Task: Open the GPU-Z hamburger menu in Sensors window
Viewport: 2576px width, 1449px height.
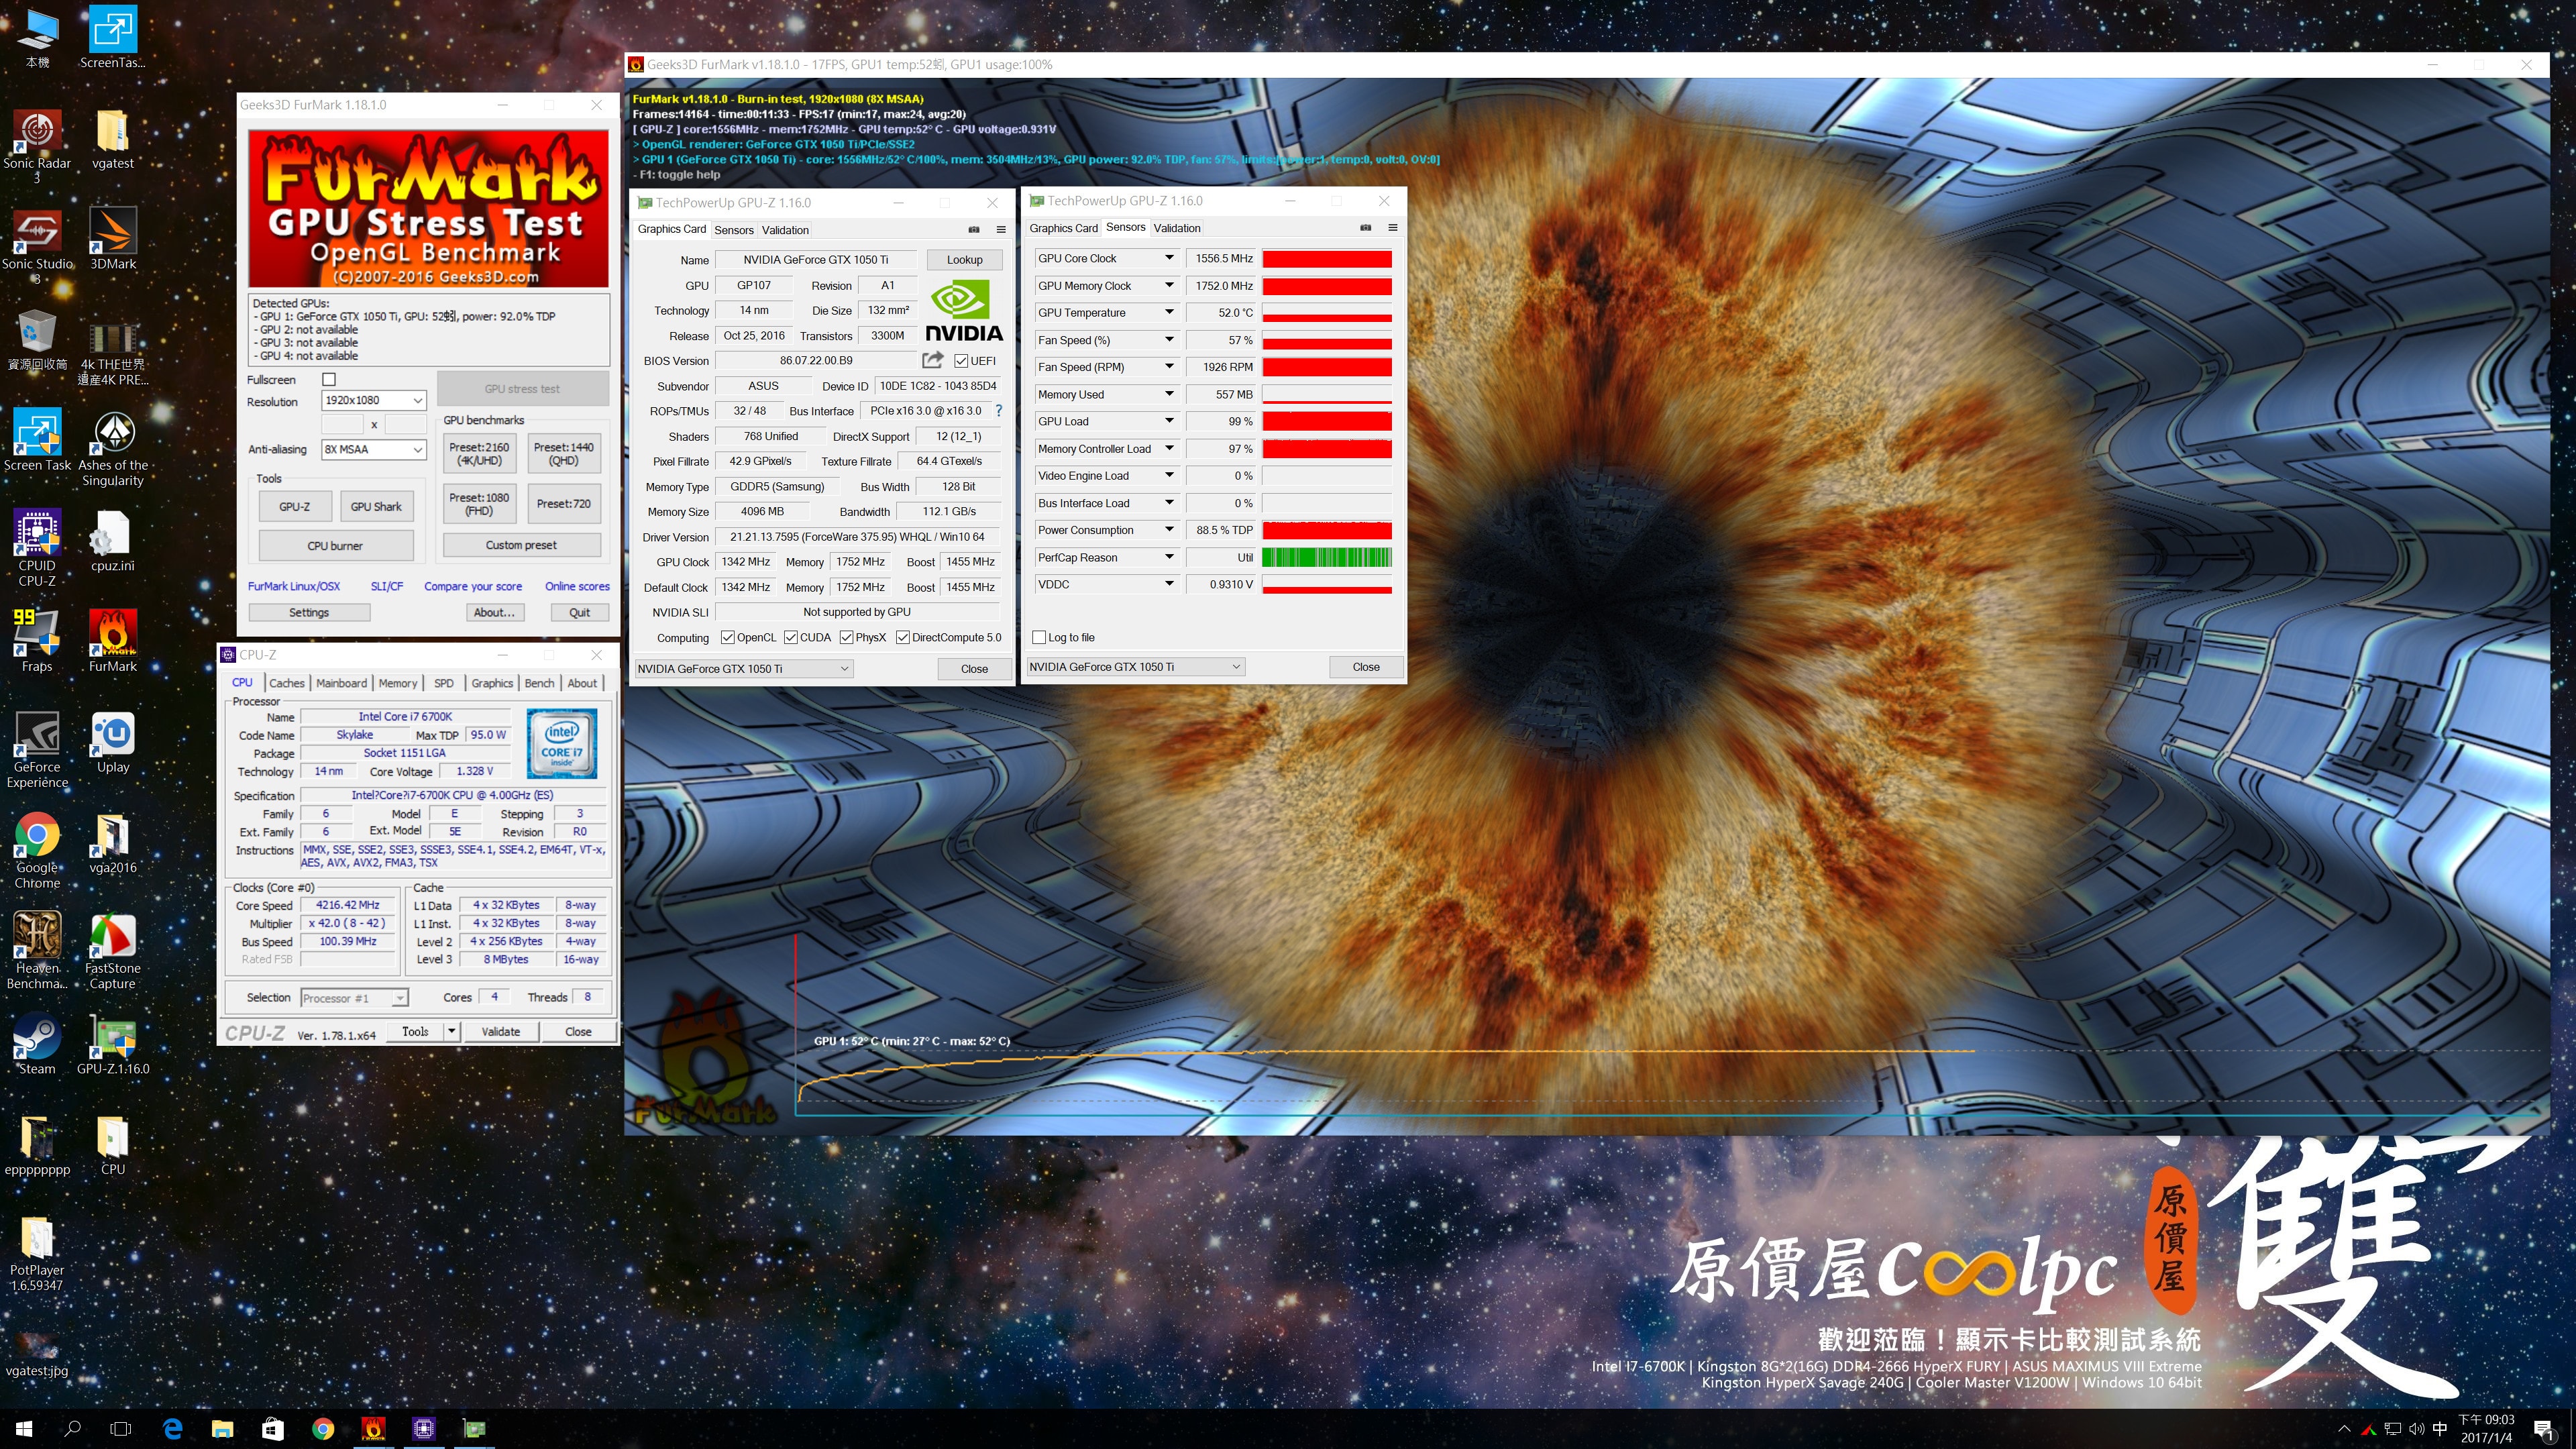Action: (1392, 228)
